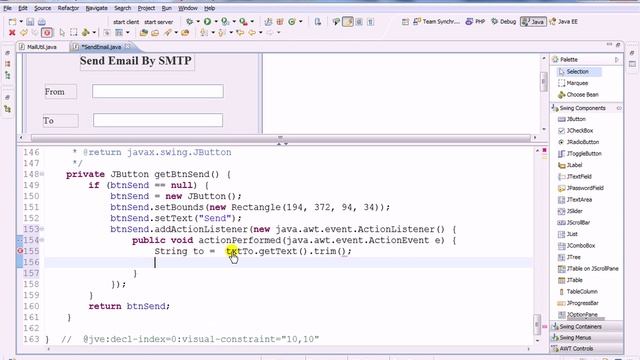Click the Back navigation arrow icon
Image resolution: width=640 pixels, height=360 pixels.
(x=252, y=33)
